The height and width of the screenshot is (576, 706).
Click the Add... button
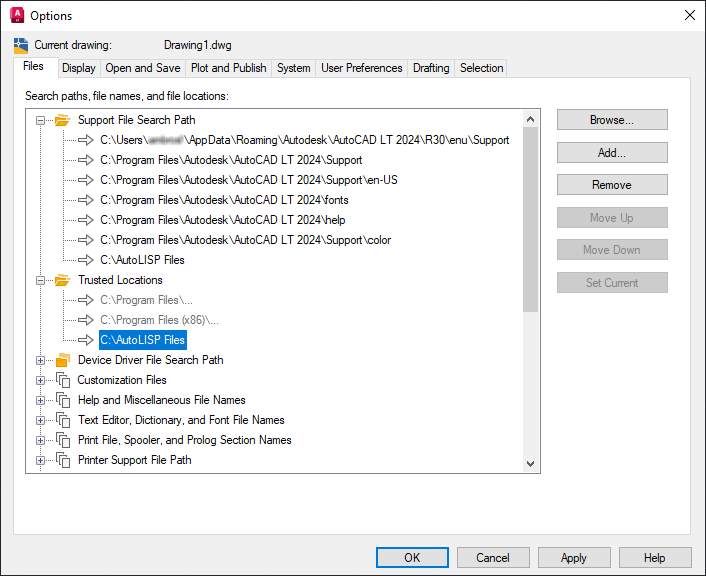point(612,153)
